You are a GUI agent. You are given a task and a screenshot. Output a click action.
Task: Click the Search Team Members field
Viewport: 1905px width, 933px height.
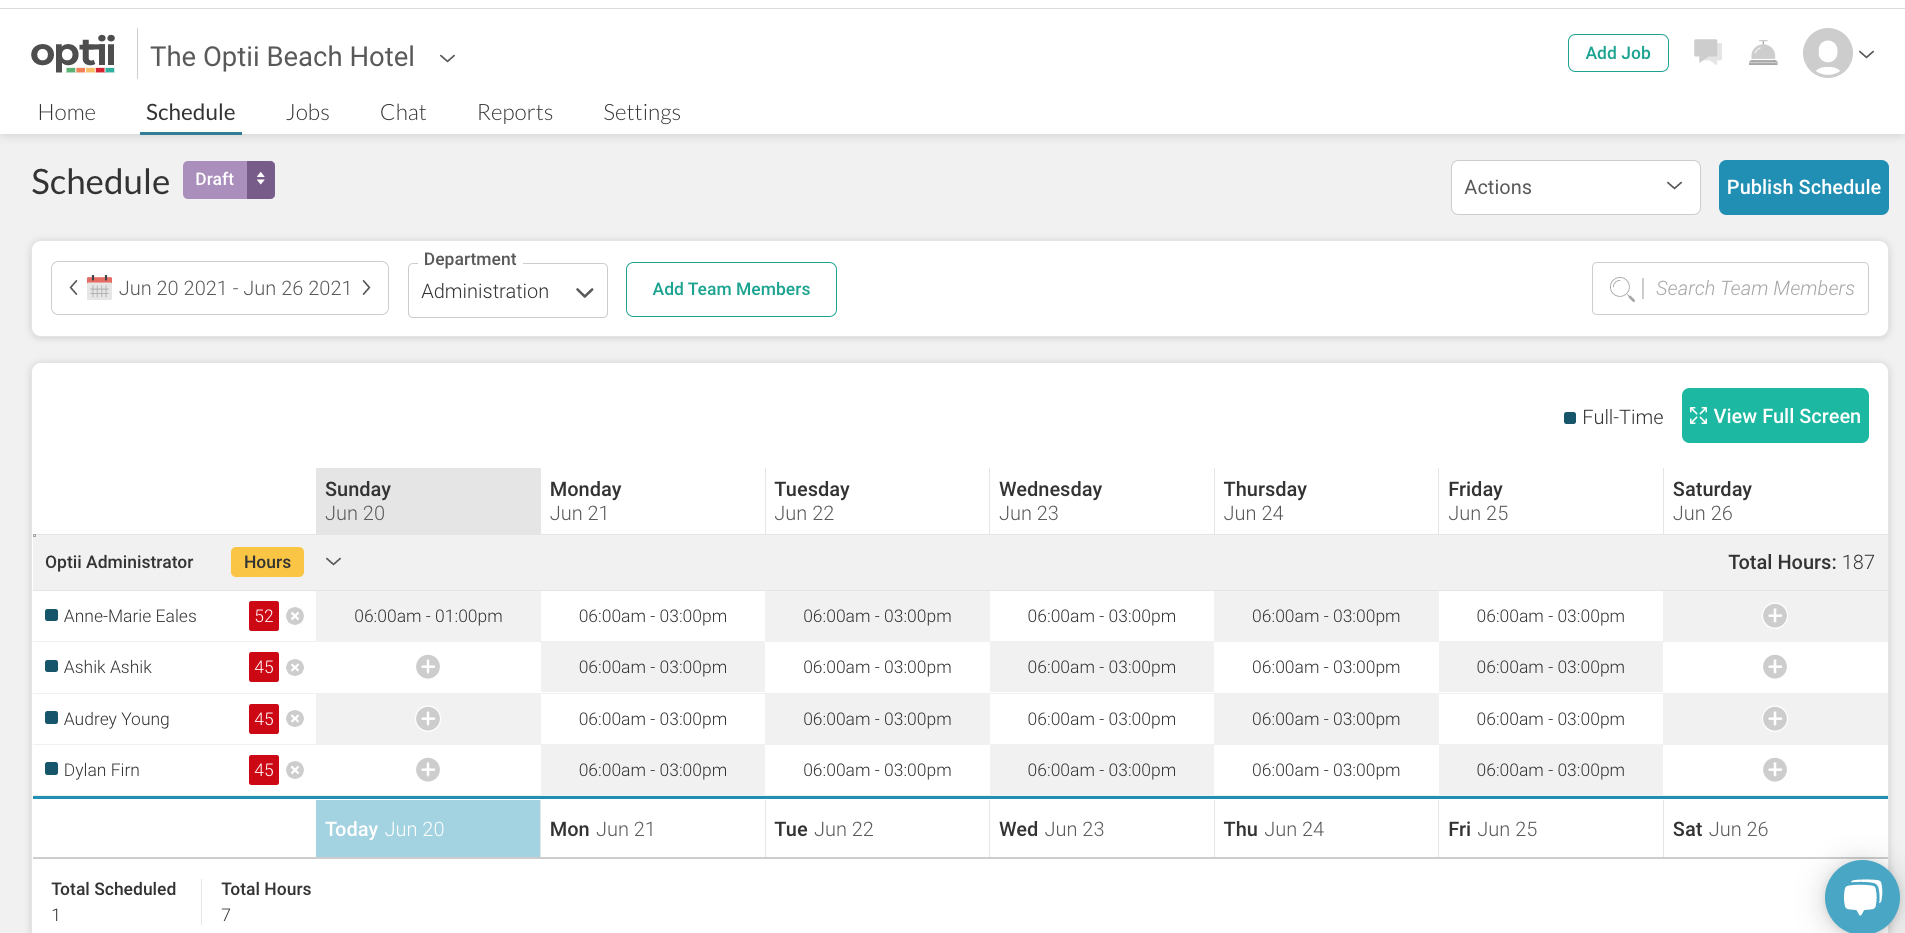1730,289
